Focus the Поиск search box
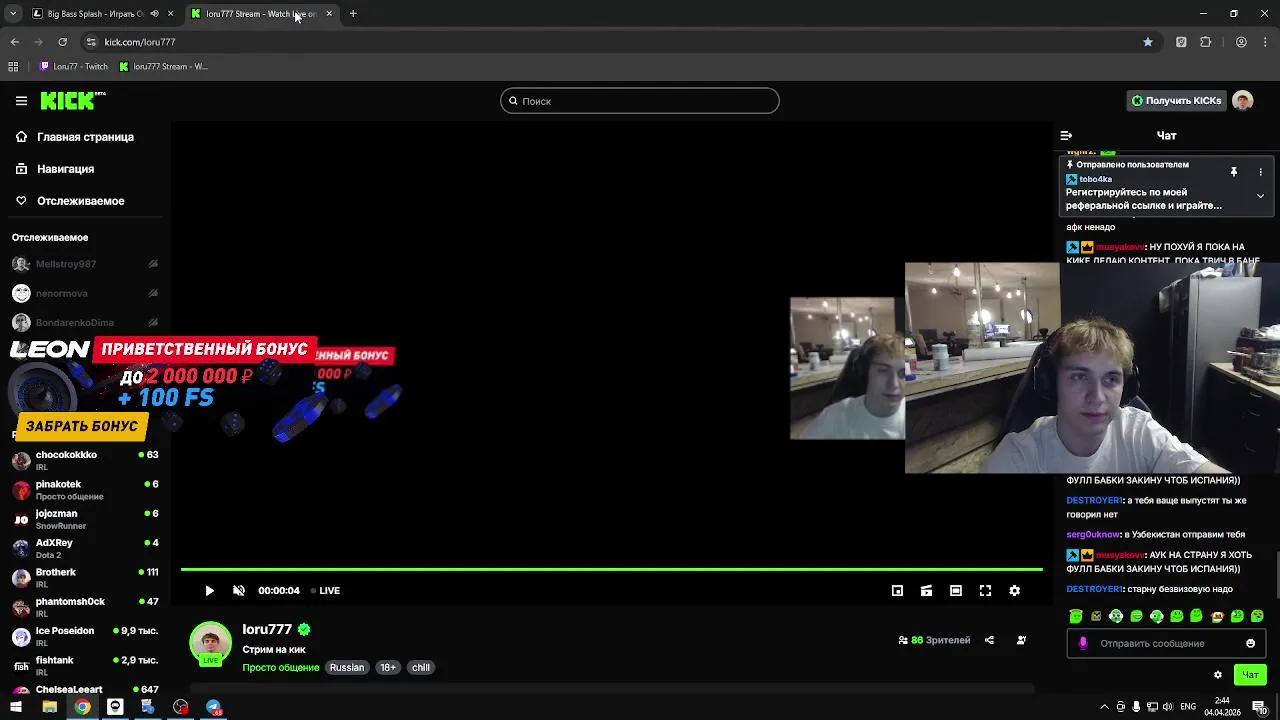Viewport: 1280px width, 720px height. 640,101
